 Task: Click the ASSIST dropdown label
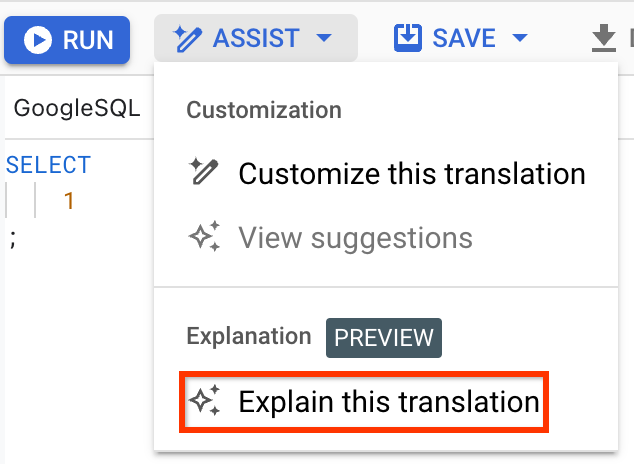pyautogui.click(x=255, y=40)
